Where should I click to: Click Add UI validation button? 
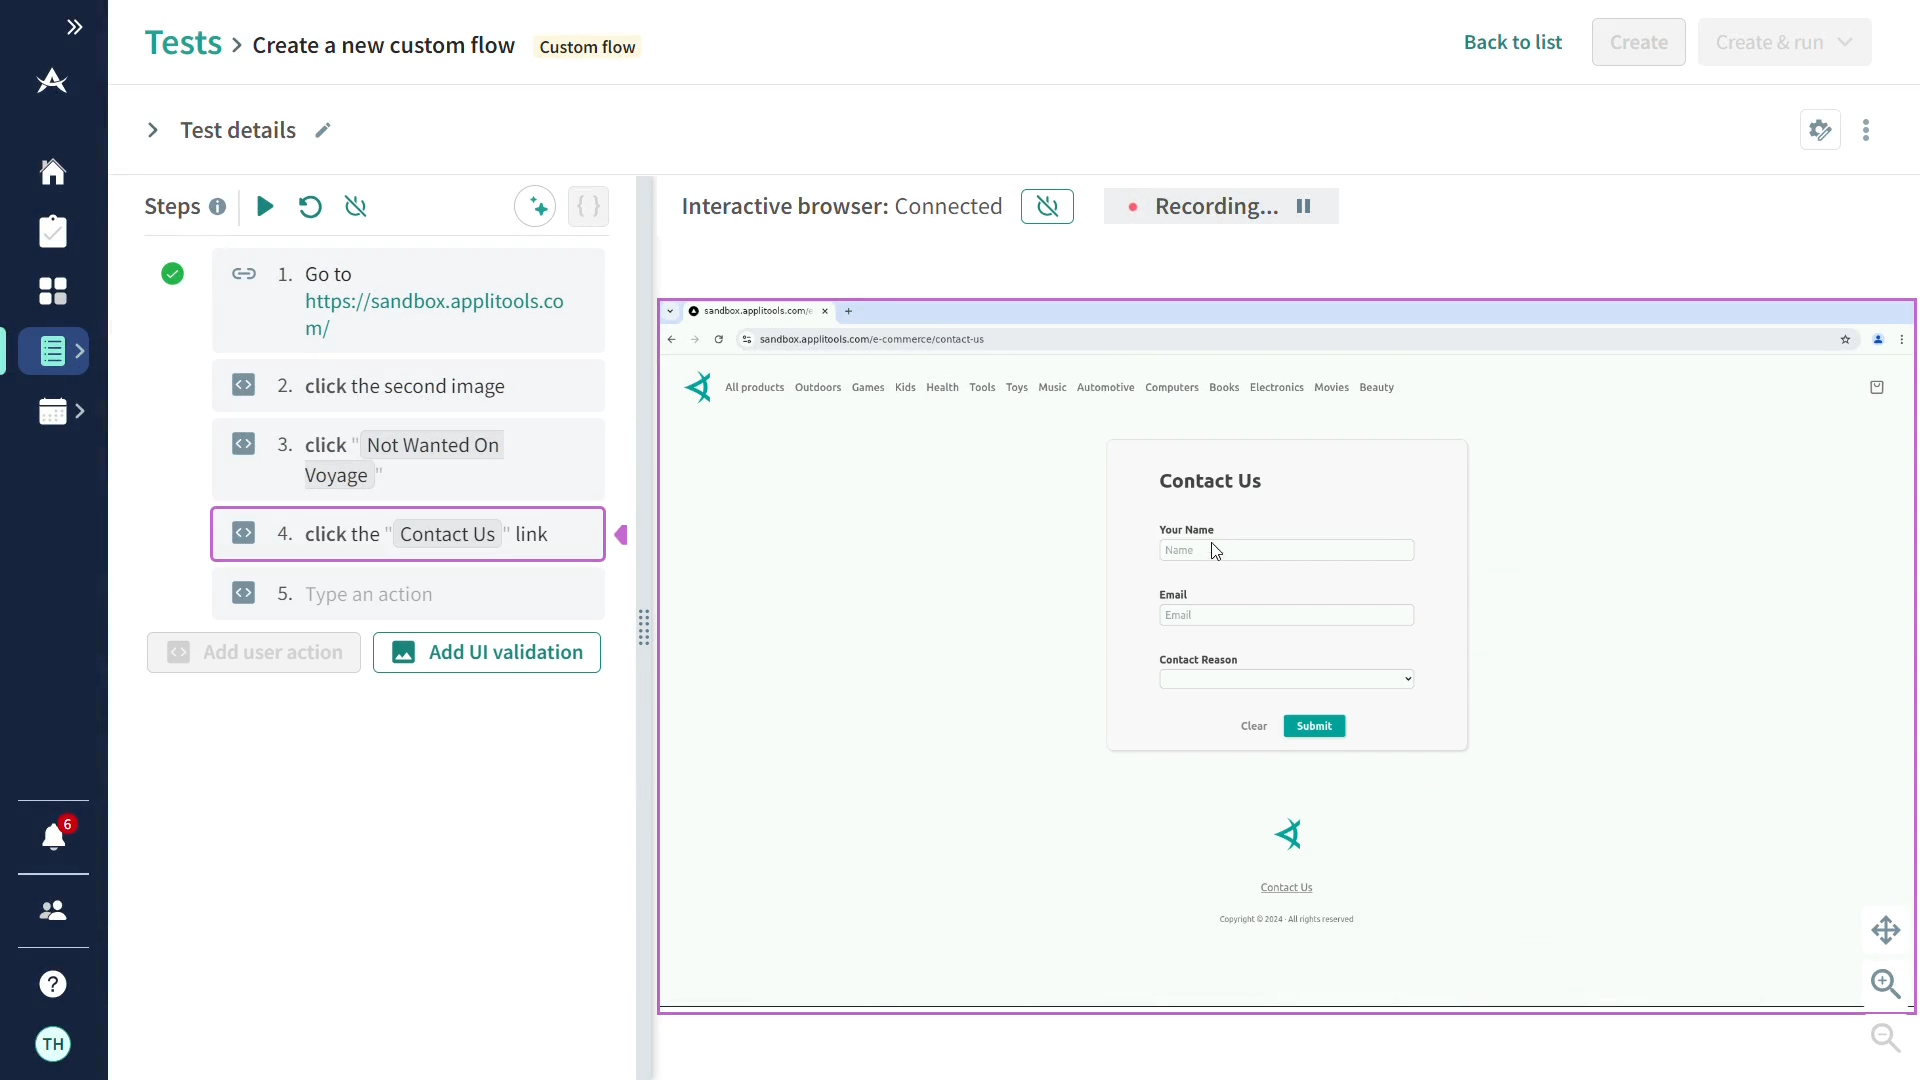click(487, 652)
